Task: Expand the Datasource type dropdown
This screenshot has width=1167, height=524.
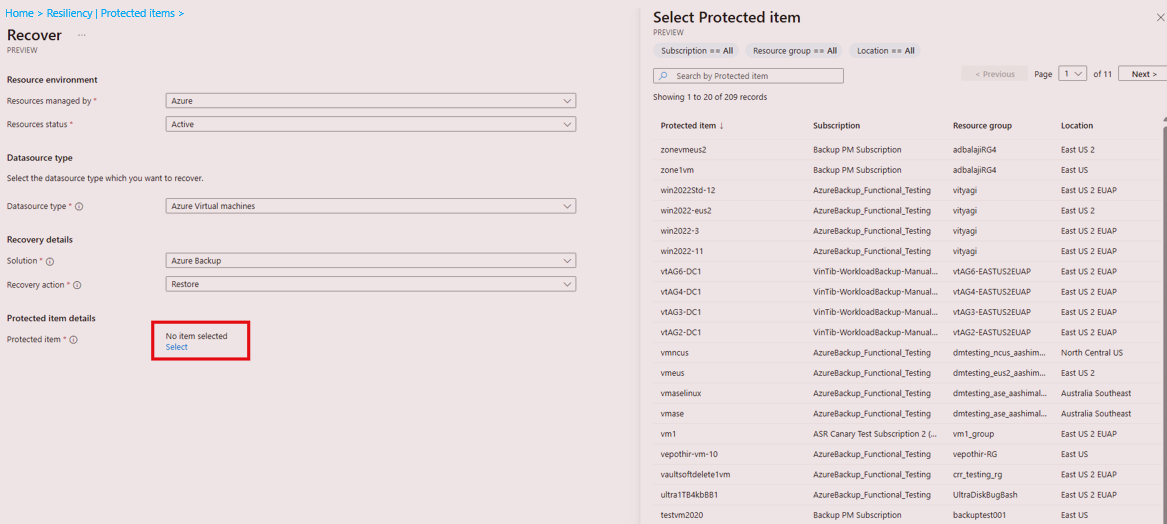Action: 371,206
